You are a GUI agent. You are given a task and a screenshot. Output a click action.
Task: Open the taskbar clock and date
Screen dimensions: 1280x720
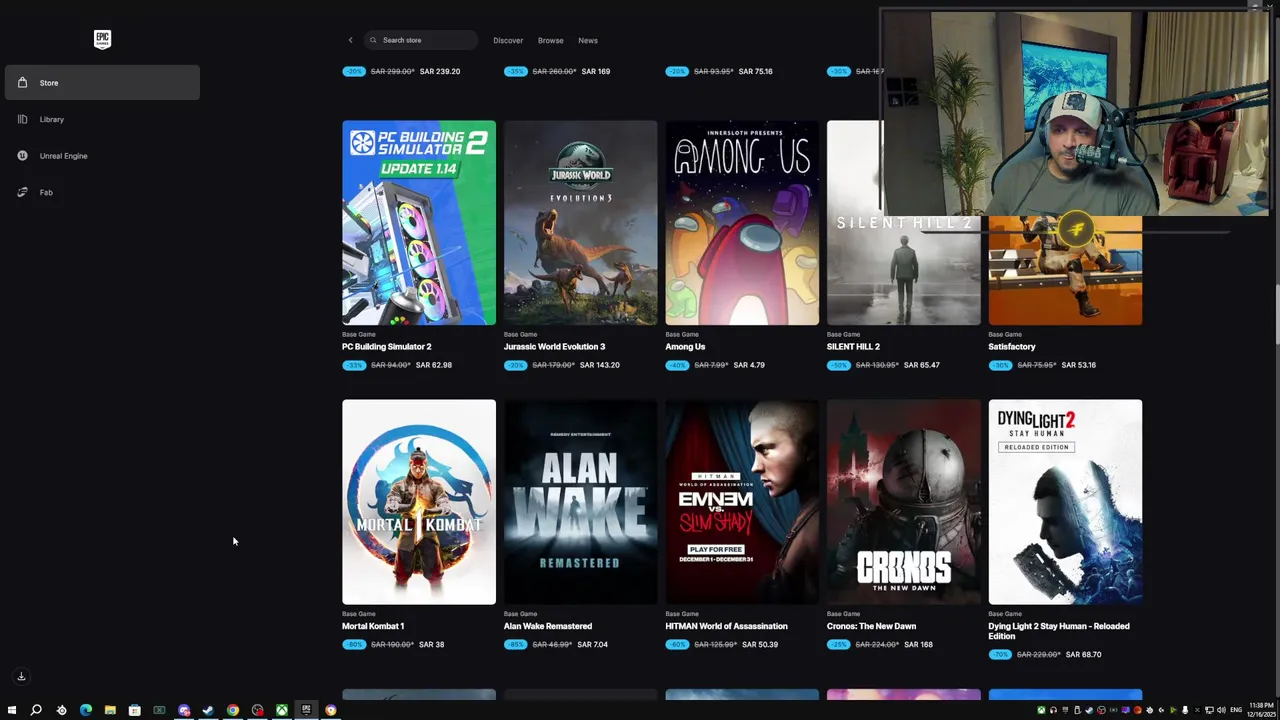pos(1261,710)
